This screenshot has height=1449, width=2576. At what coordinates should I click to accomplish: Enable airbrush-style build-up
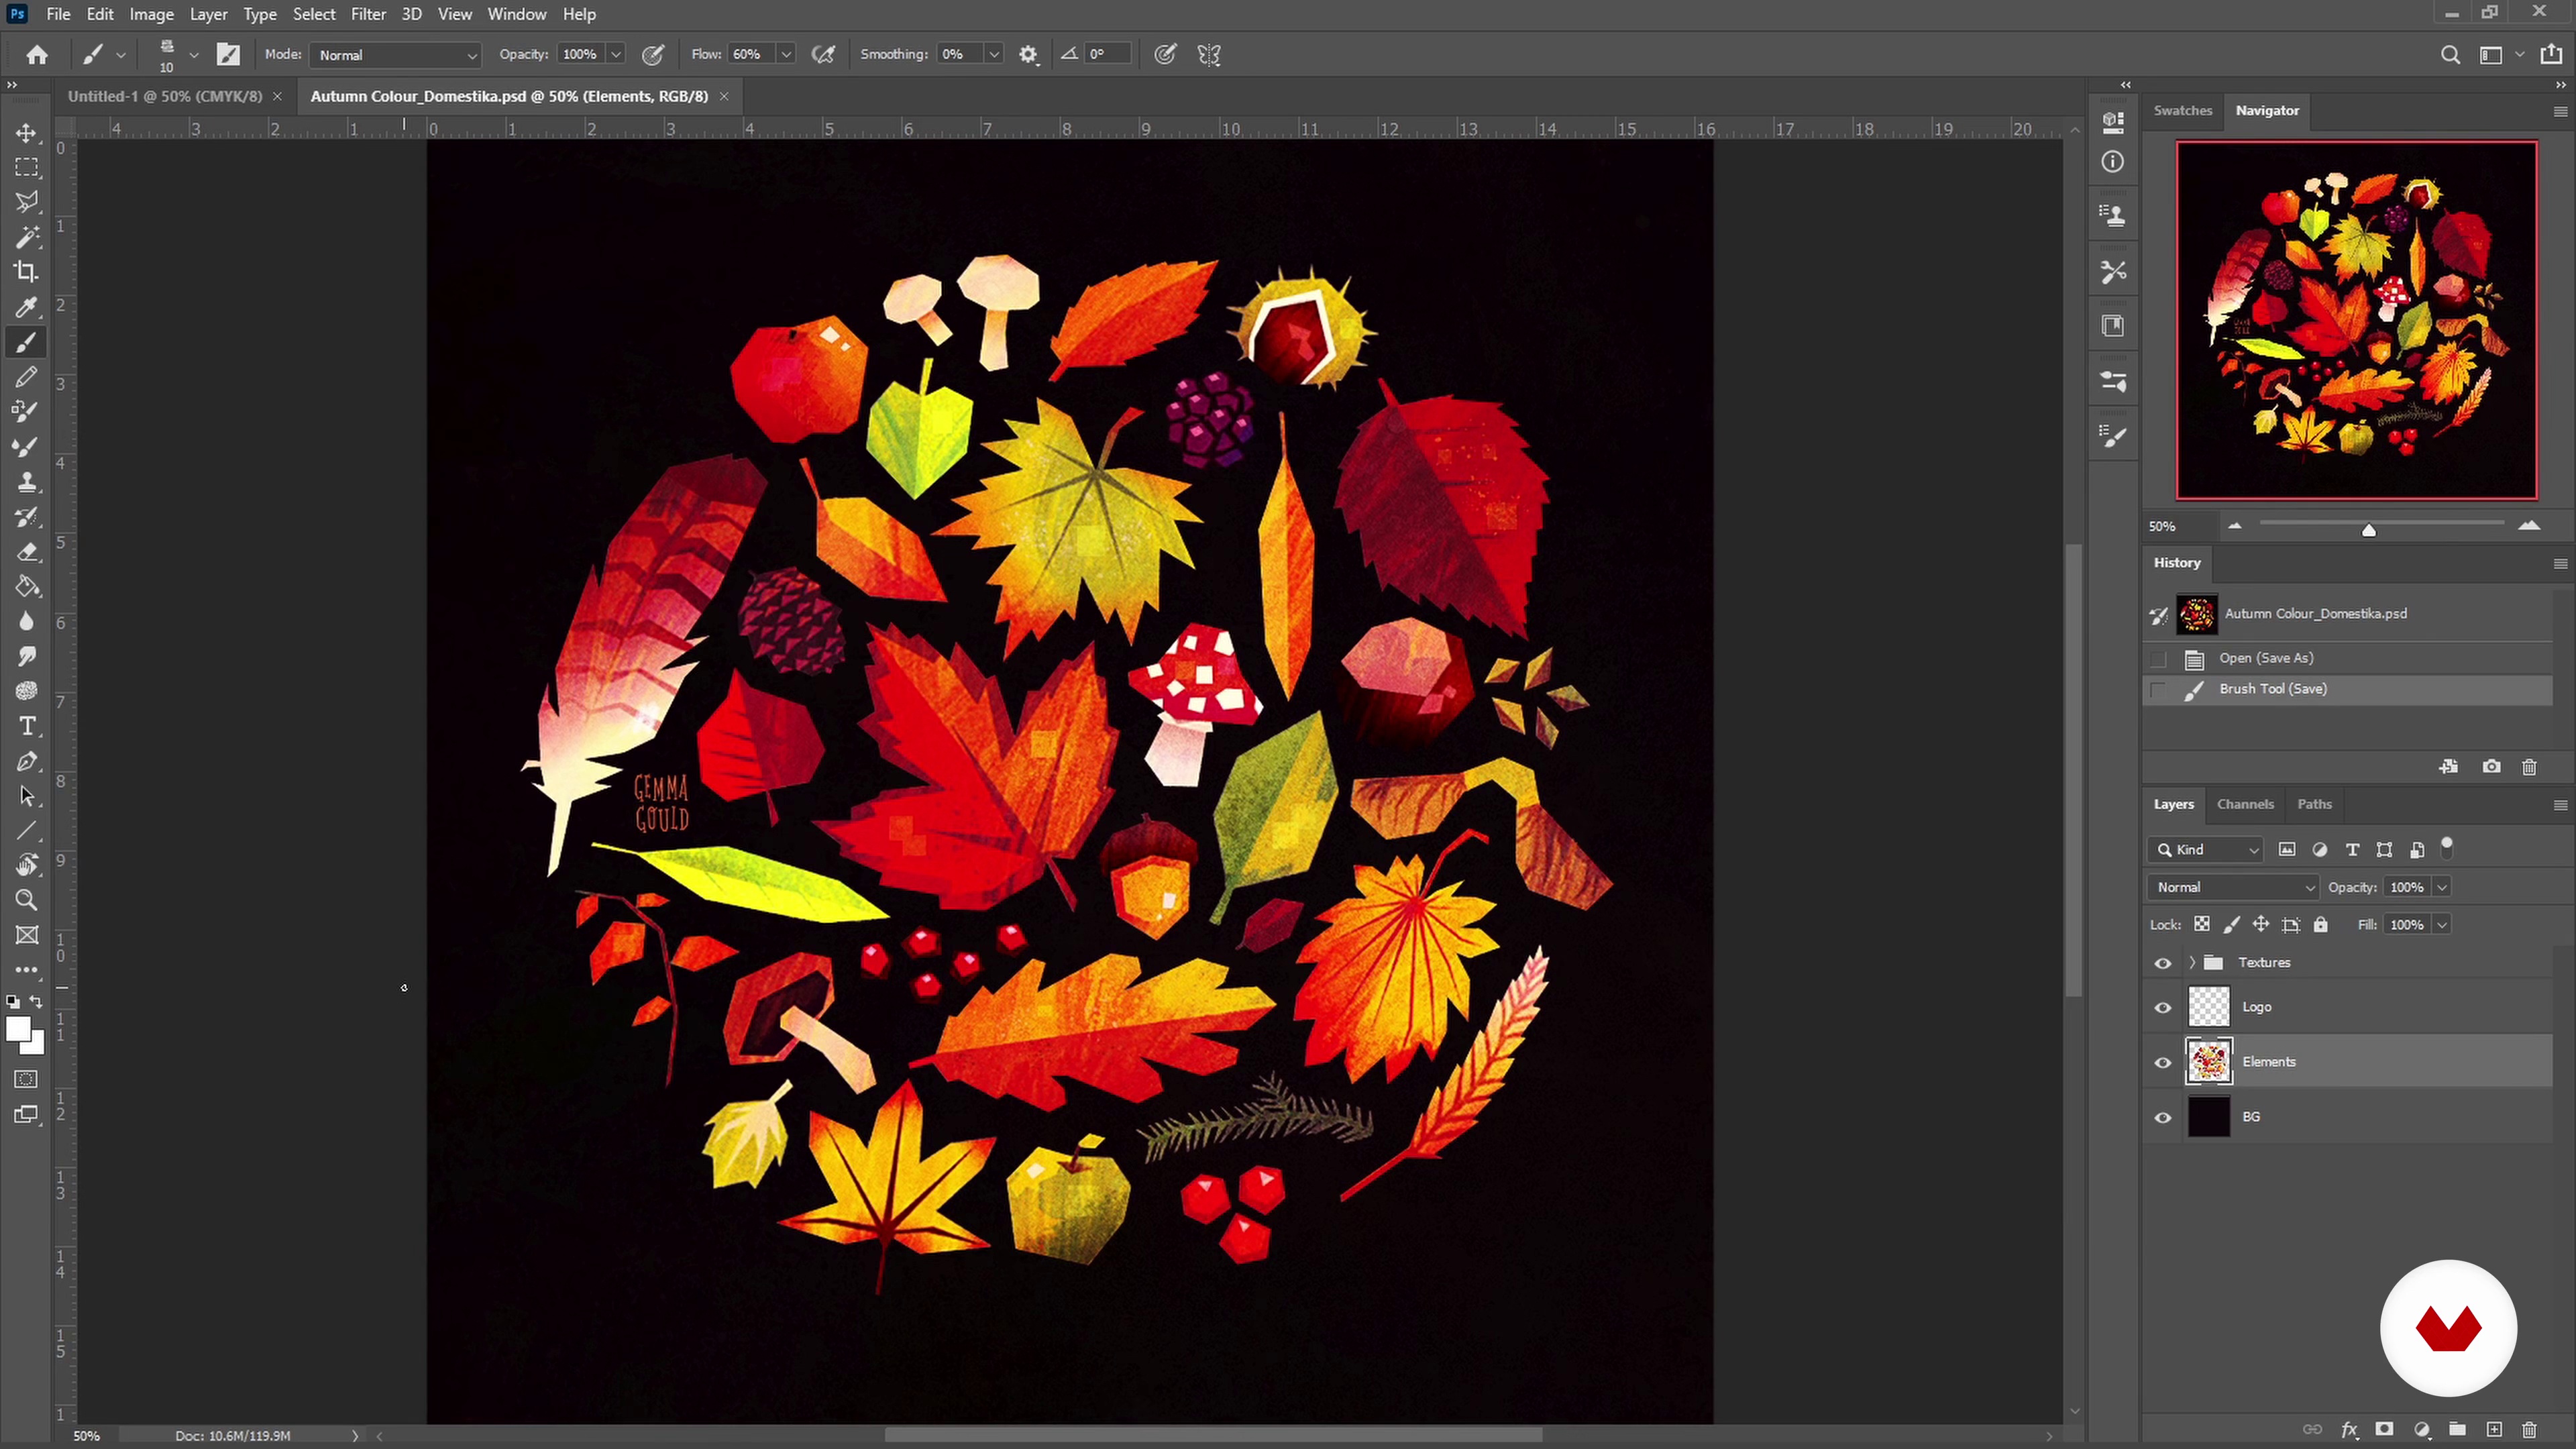pos(823,55)
